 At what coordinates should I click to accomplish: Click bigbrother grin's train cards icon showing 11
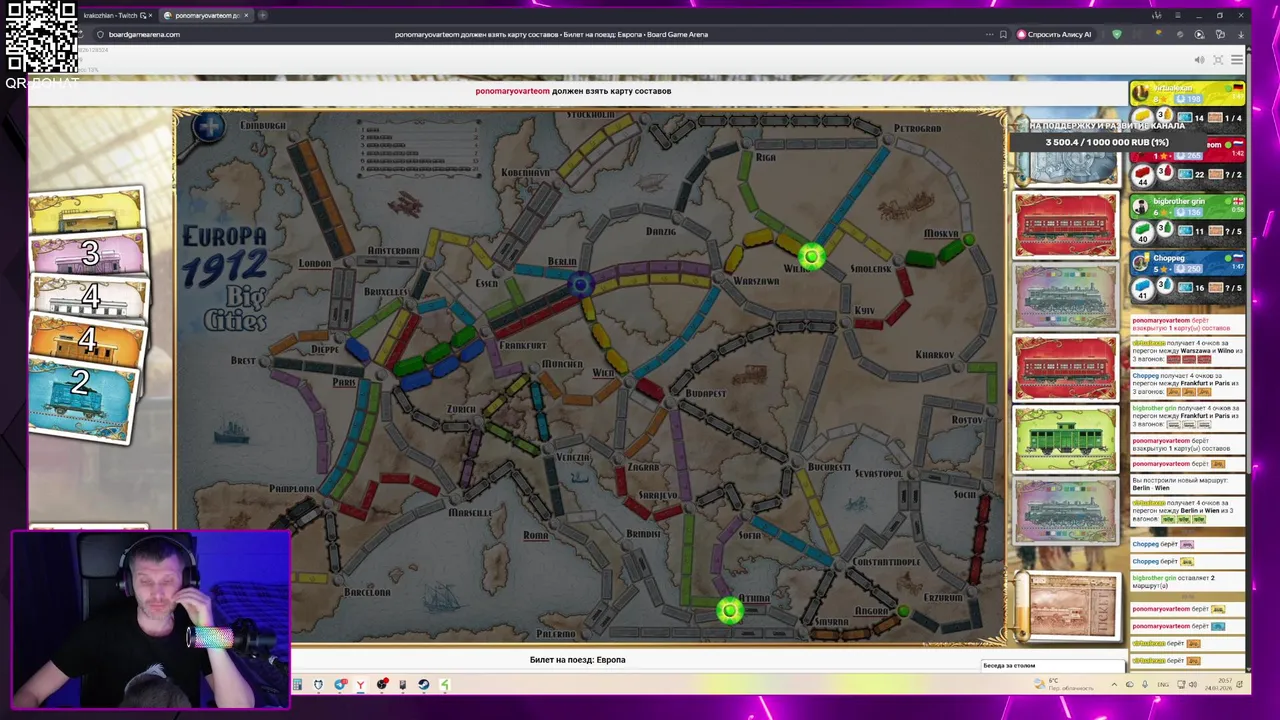pos(1184,232)
